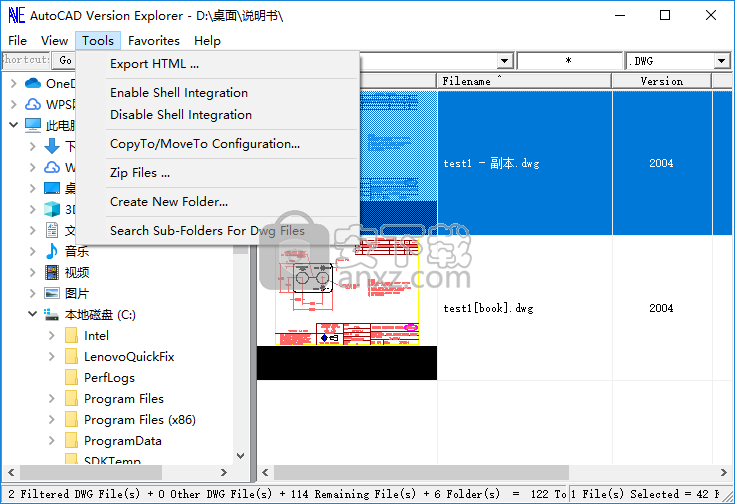Open the .DWG file type dropdown
Viewport: 735px width, 504px height.
pos(721,61)
